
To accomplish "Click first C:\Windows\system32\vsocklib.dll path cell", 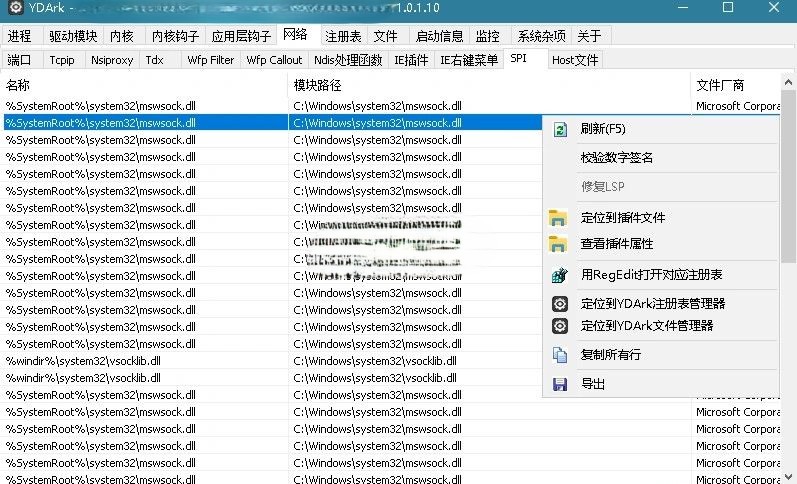I will [x=375, y=361].
